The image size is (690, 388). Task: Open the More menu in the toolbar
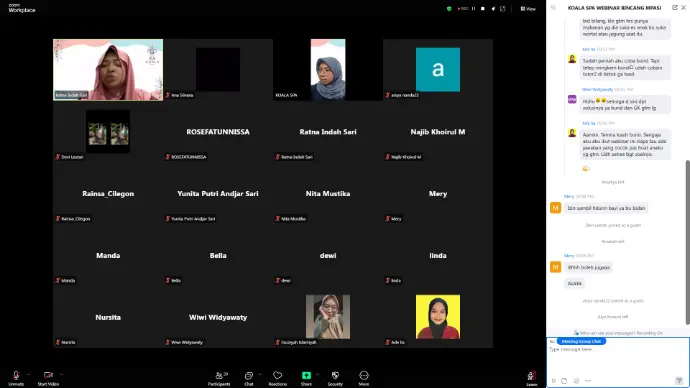click(x=364, y=378)
